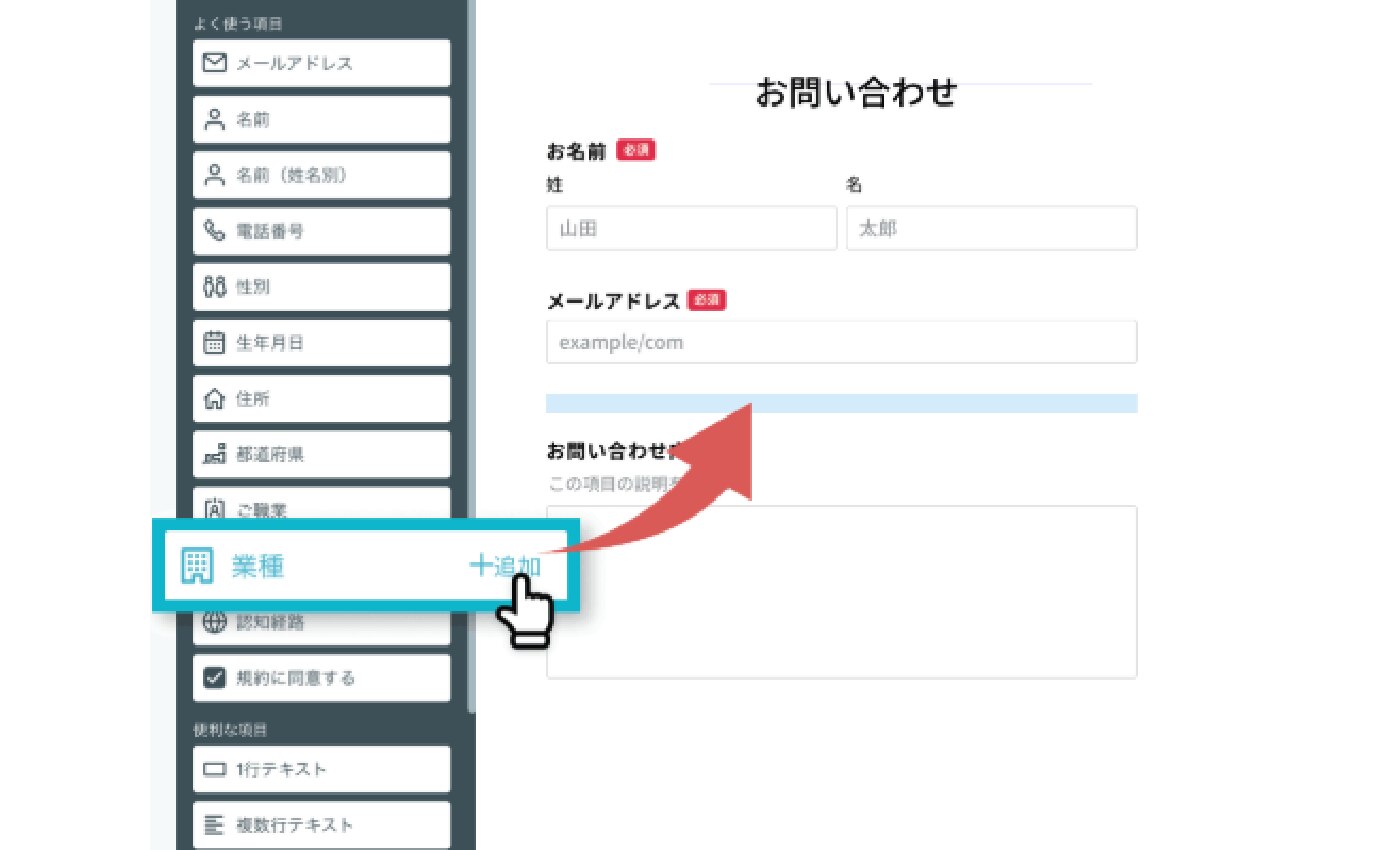Viewport: 1390px width, 850px height.
Task: Add the 都道府県 field item
Action: pyautogui.click(x=321, y=455)
